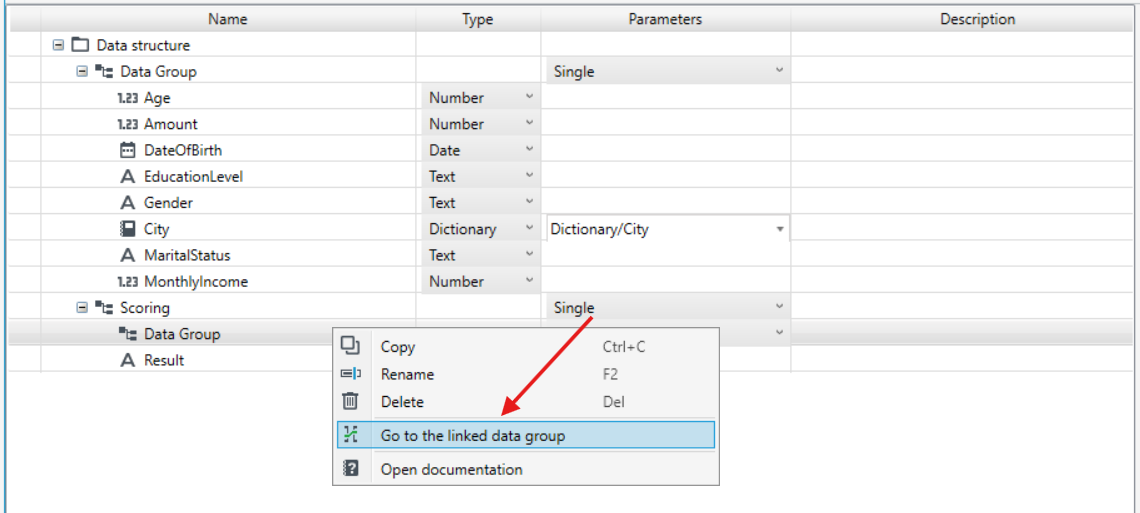Select the Amount row name
1140x513 pixels.
pos(170,124)
